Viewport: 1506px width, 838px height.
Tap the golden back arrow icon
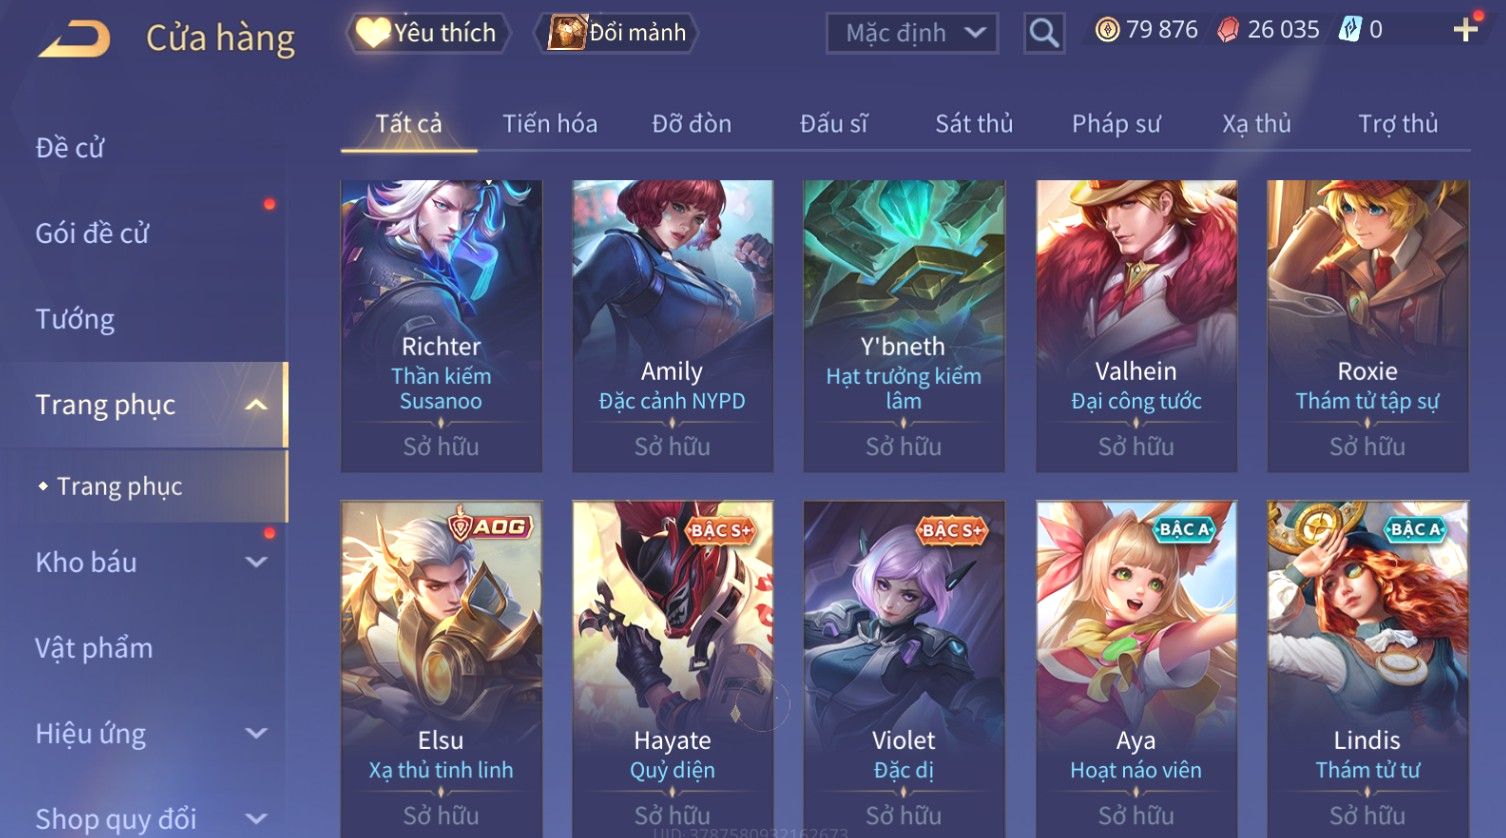click(74, 39)
